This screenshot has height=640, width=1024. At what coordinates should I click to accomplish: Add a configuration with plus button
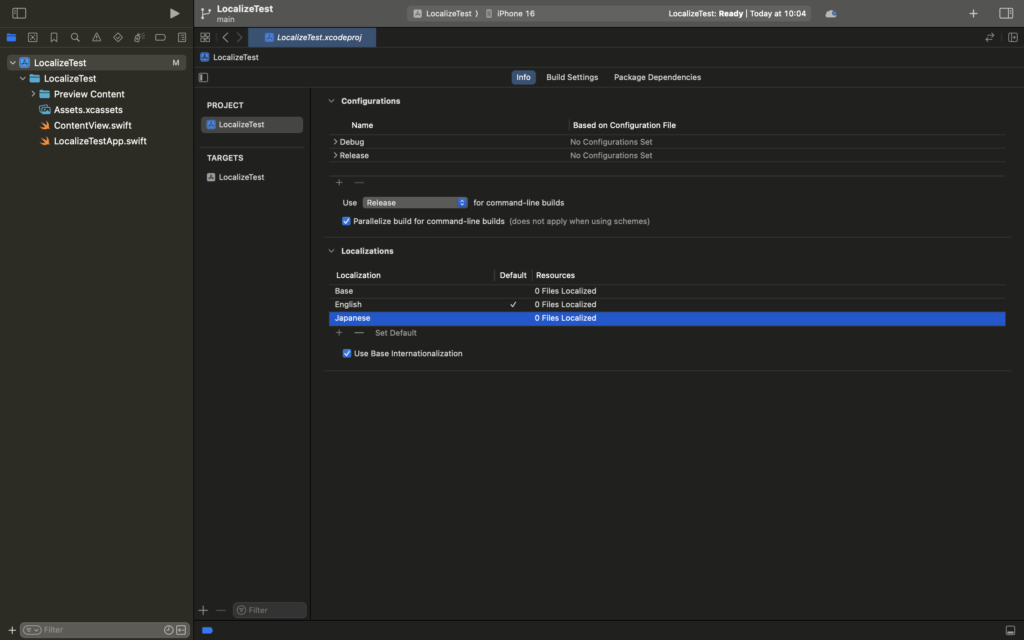pos(339,183)
